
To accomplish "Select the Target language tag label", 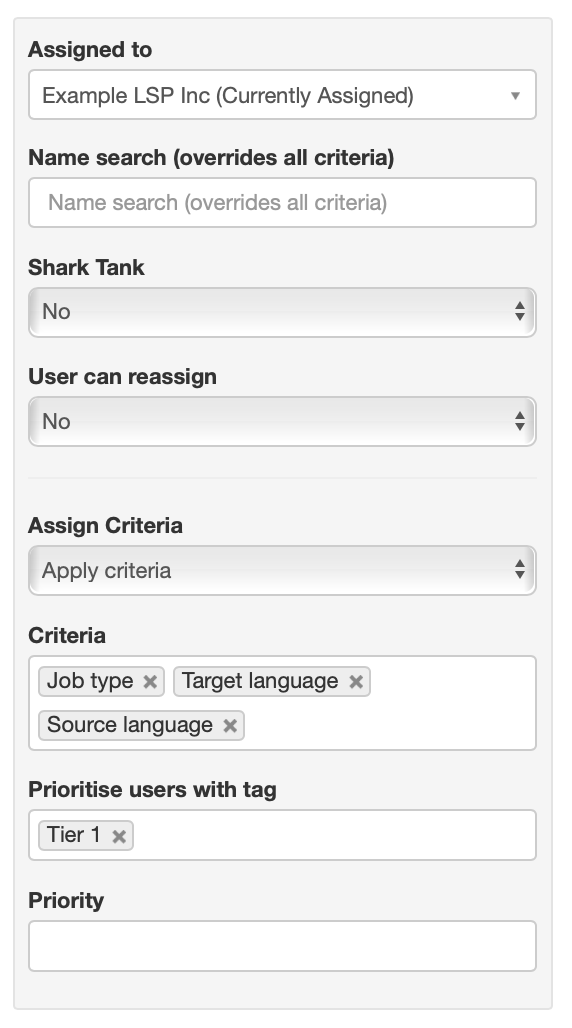I will [260, 681].
